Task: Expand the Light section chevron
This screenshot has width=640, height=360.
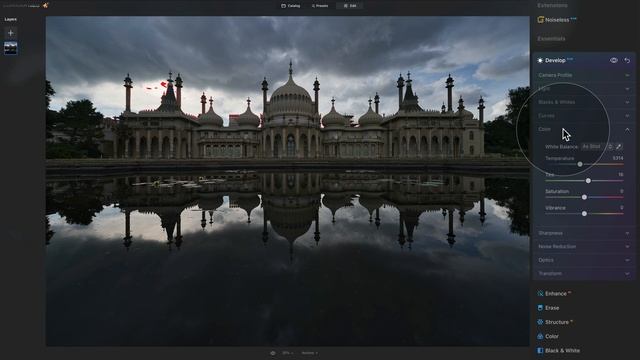Action: click(x=627, y=89)
